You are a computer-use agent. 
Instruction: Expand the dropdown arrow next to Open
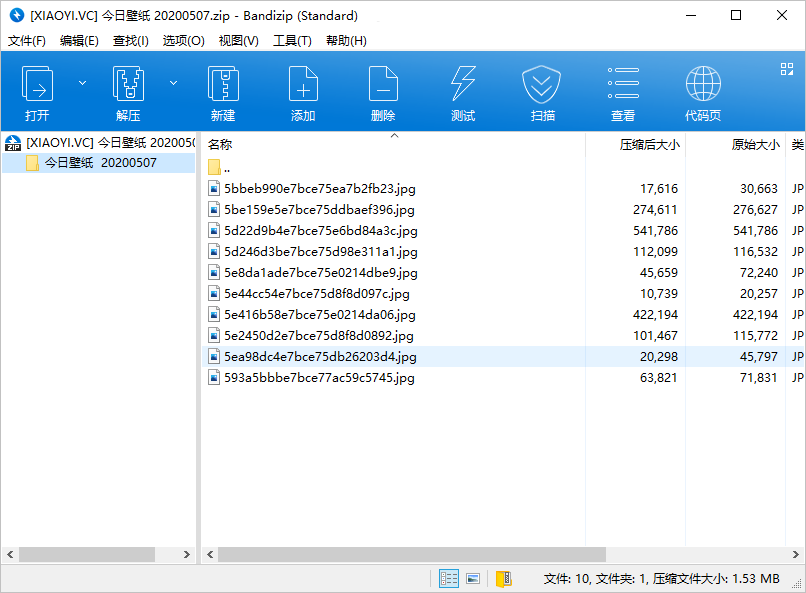[x=82, y=83]
